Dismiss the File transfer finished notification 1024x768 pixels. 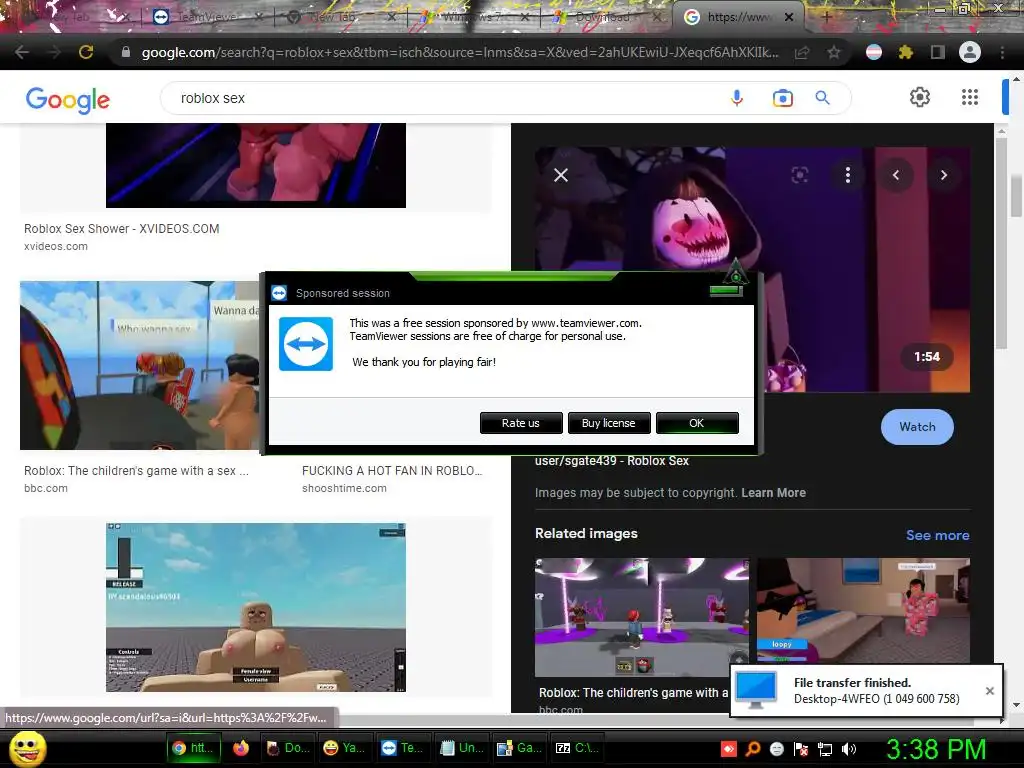(989, 691)
